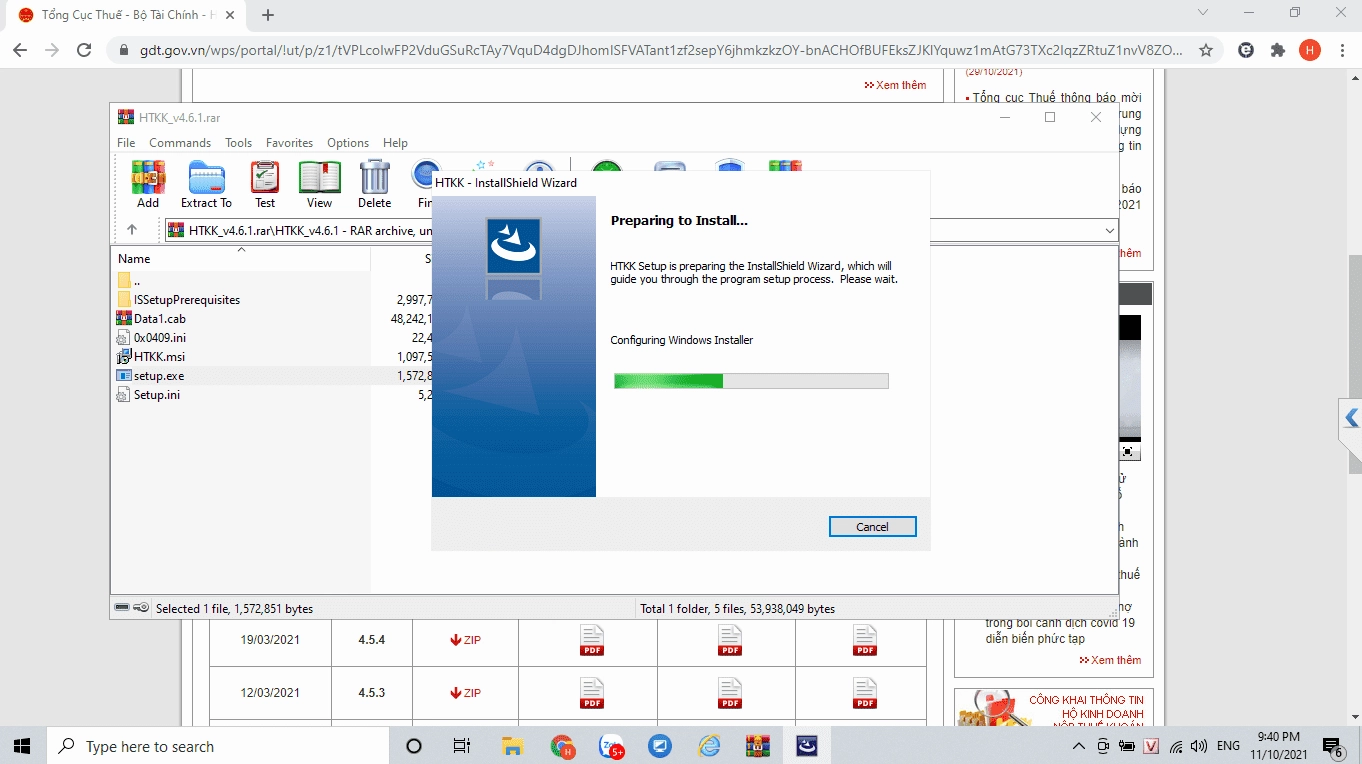Open Cortana circle on the taskbar
This screenshot has height=764, width=1362.
tap(413, 746)
